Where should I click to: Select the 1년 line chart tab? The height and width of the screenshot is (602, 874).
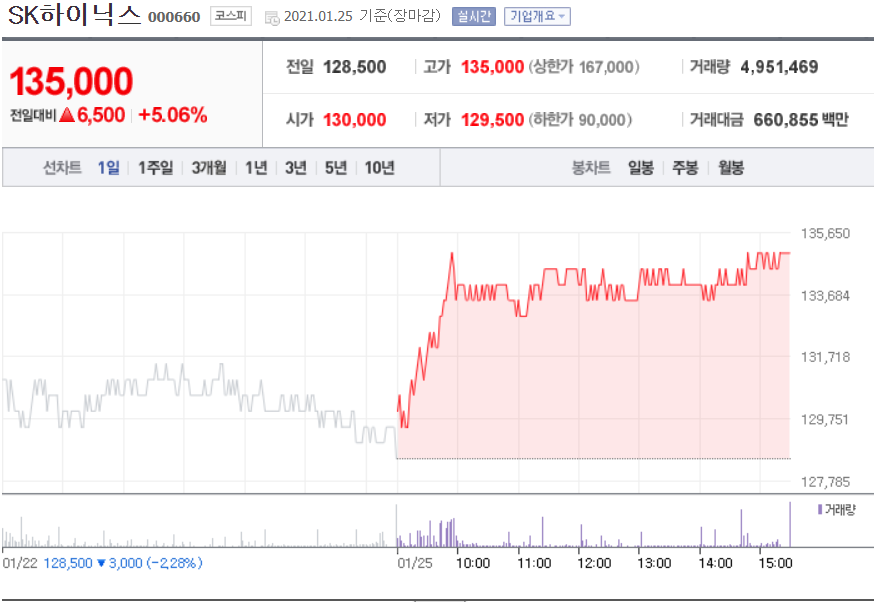[x=256, y=167]
